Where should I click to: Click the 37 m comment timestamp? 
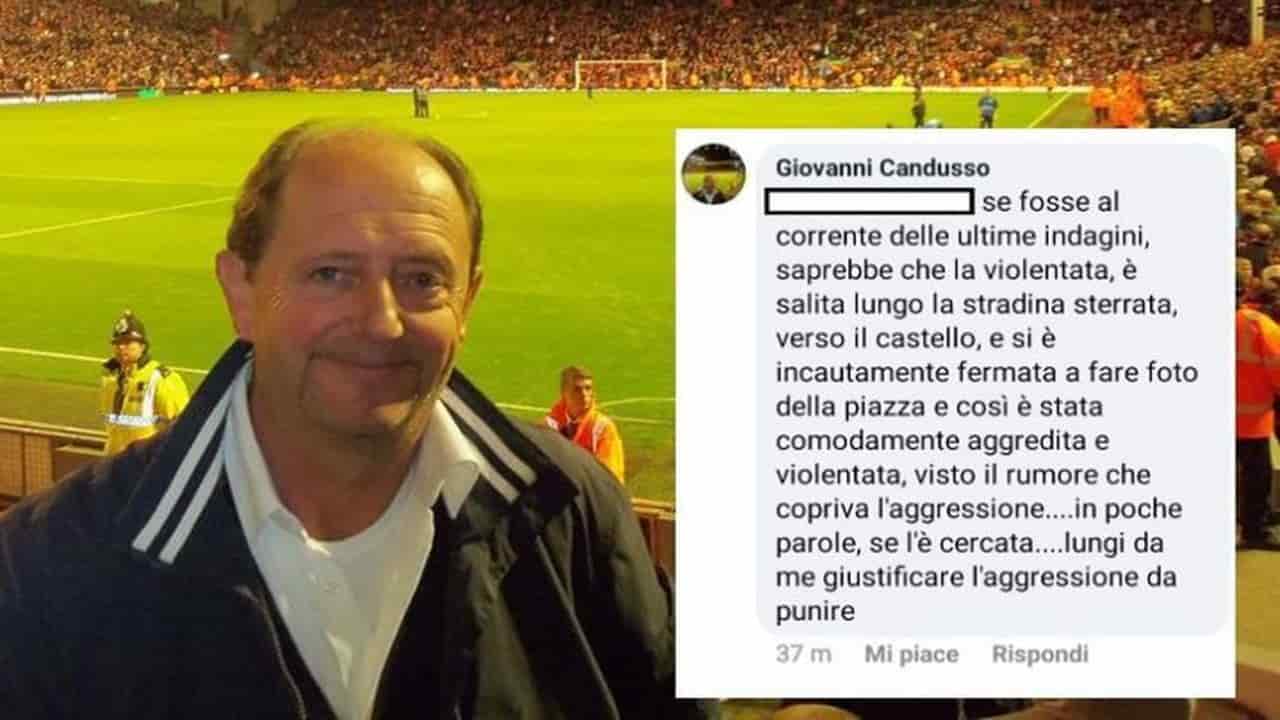[x=803, y=654]
